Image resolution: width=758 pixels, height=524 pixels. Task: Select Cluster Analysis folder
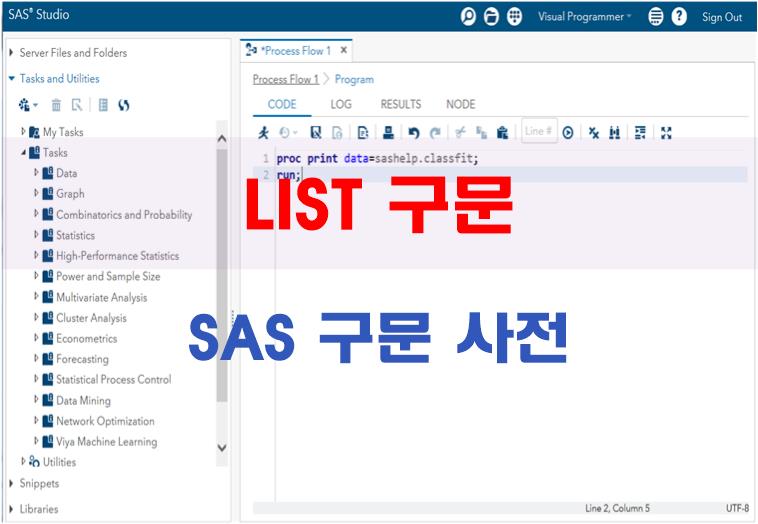[91, 318]
